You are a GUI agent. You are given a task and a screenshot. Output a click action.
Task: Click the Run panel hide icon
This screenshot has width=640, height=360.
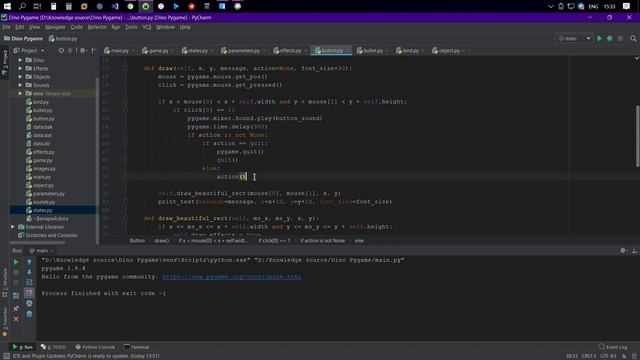[x=634, y=251]
